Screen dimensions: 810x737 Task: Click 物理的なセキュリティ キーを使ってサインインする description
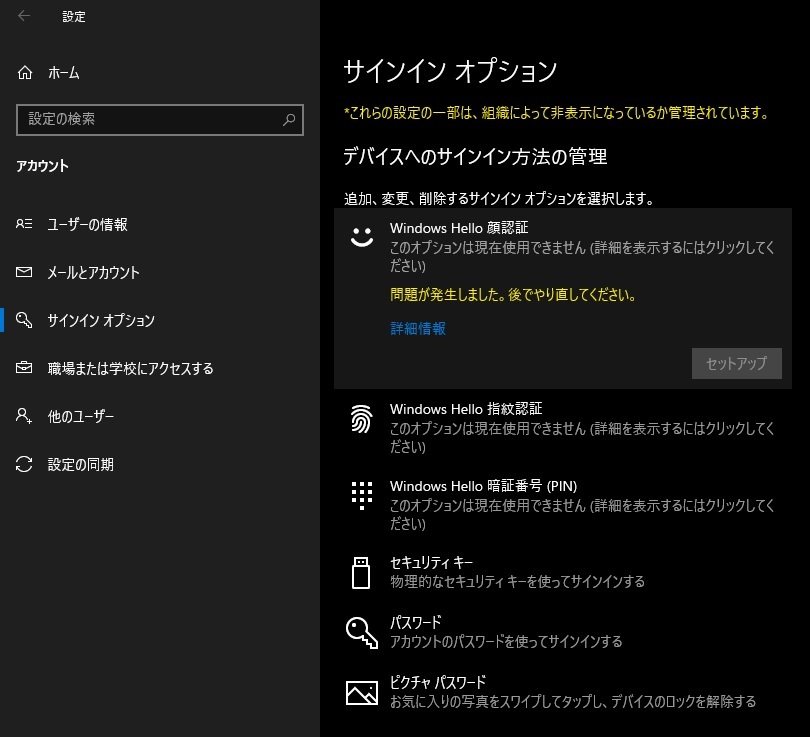[x=517, y=582]
